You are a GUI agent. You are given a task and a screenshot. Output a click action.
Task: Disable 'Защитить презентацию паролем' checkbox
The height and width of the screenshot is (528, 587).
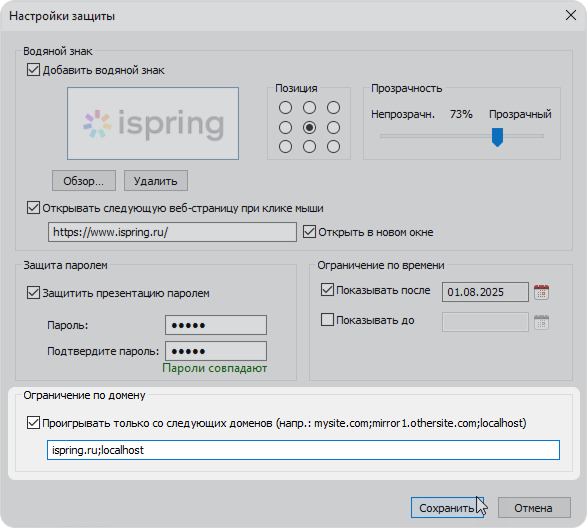[x=33, y=293]
